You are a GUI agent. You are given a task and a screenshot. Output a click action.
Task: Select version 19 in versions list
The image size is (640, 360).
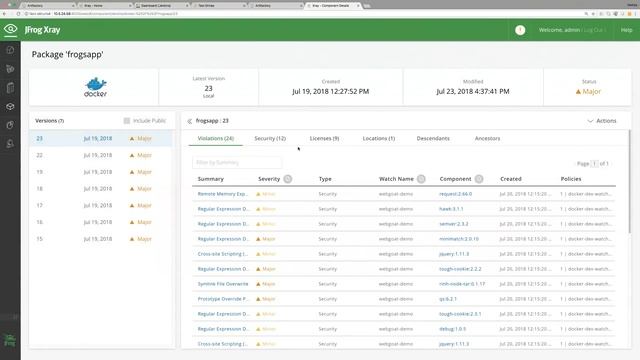(101, 172)
